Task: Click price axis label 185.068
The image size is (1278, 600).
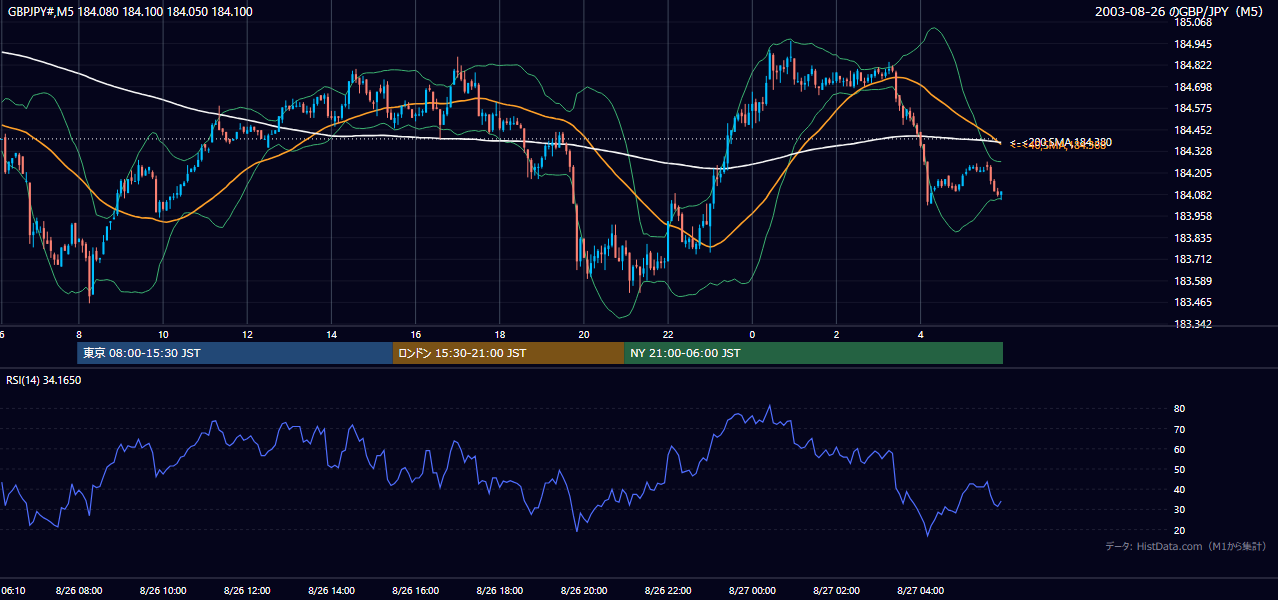Action: point(1194,23)
